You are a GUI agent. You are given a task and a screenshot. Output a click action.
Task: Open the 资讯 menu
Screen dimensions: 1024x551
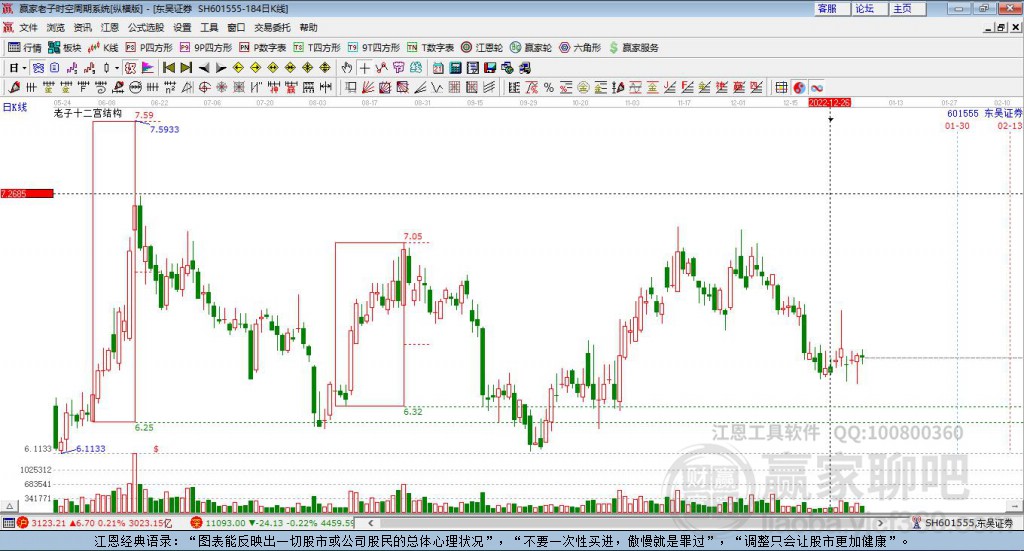click(82, 27)
